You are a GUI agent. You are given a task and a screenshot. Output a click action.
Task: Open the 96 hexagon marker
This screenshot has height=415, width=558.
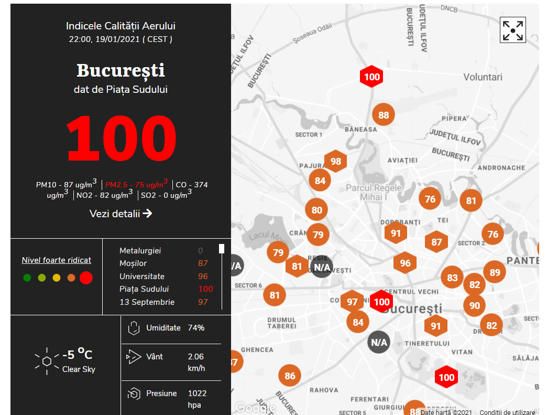coord(405,263)
